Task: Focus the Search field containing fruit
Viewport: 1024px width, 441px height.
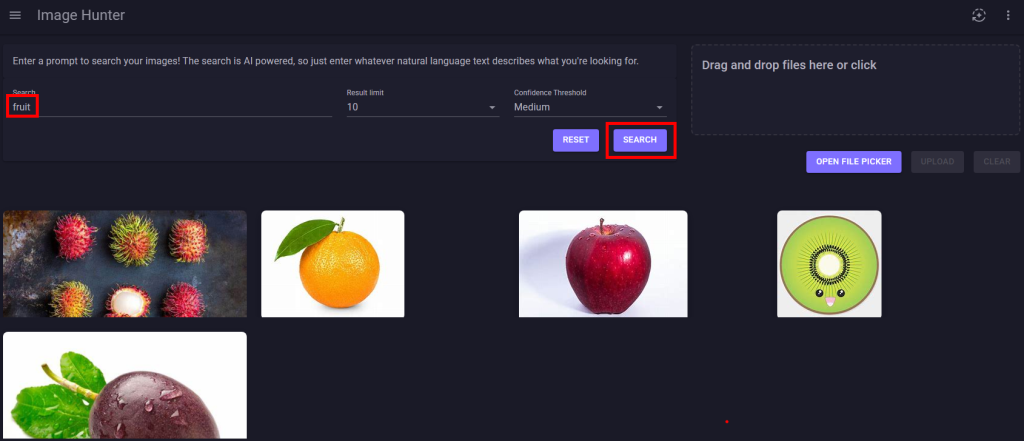Action: click(172, 106)
